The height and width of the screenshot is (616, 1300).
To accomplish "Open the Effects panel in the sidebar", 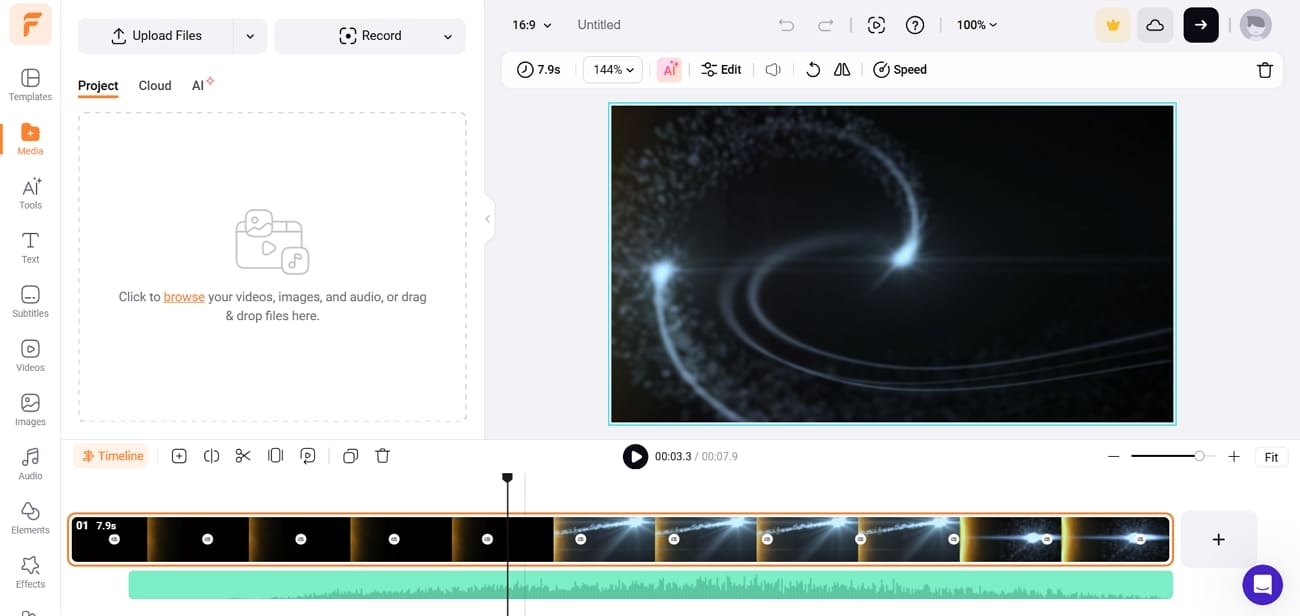I will (x=30, y=570).
